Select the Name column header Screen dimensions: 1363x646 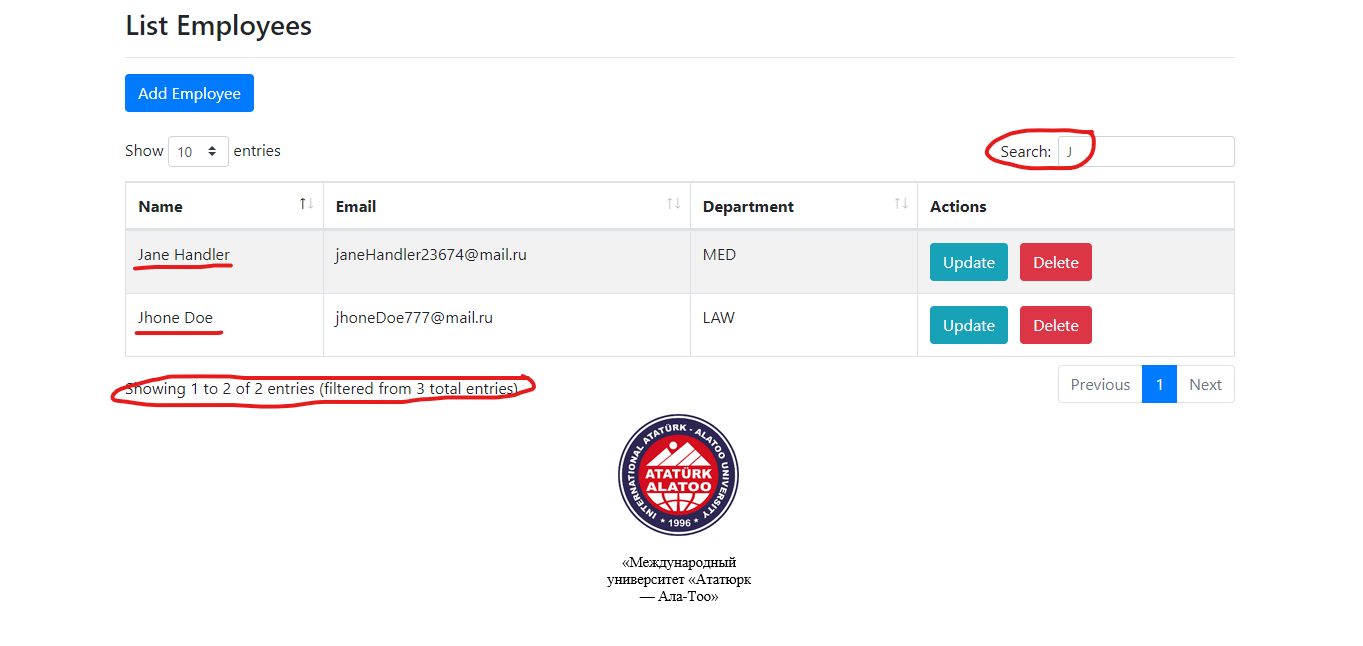(160, 206)
